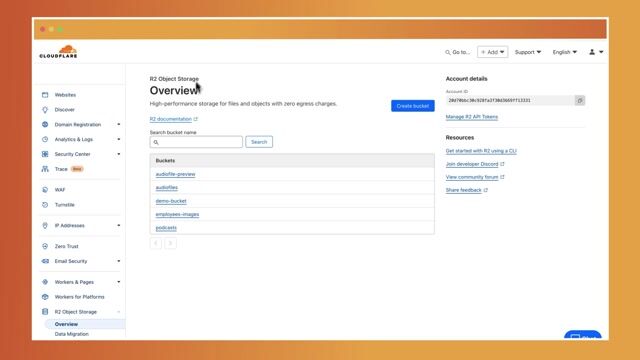Click the Zero Trust icon
The width and height of the screenshot is (640, 360).
[x=45, y=246]
